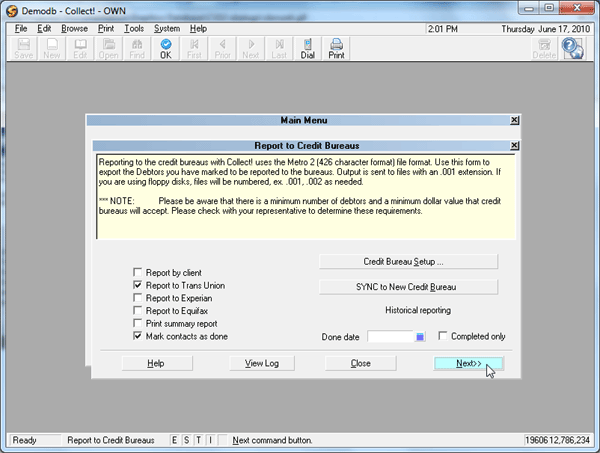The height and width of the screenshot is (453, 600).
Task: Click the S status bar indicator
Action: (187, 440)
